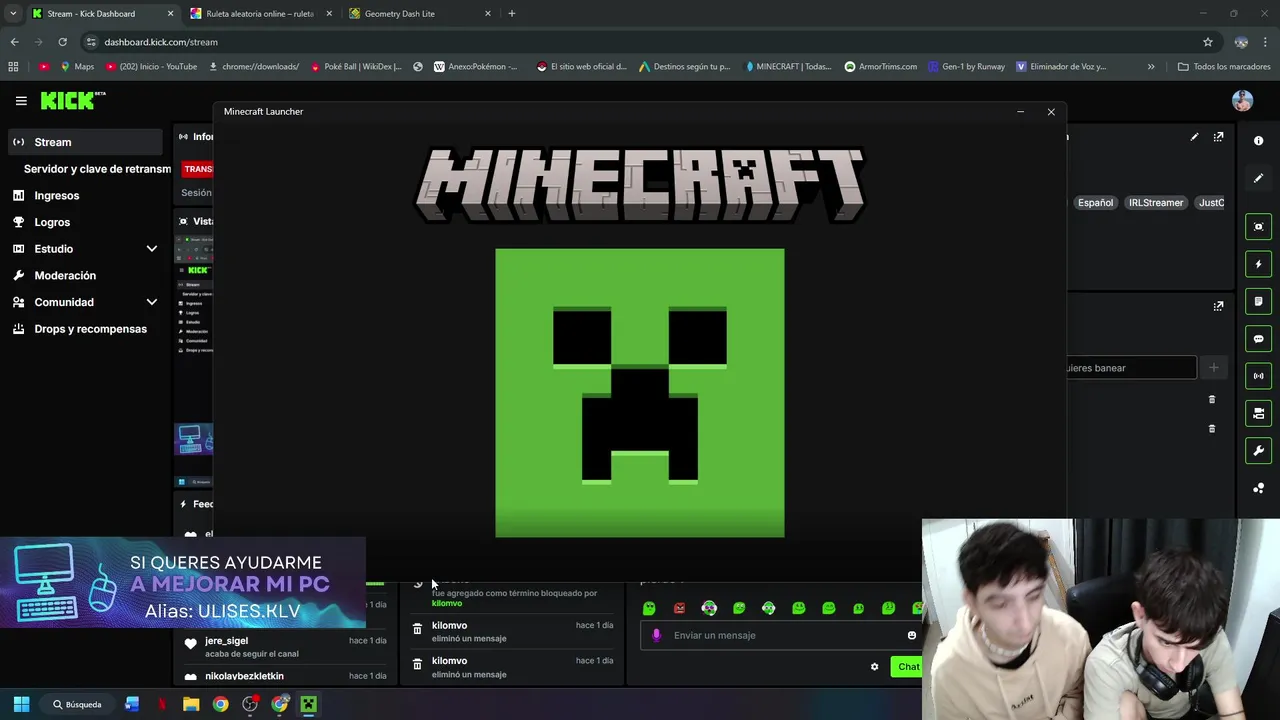
Task: Click the heart icon next to jere_sigel
Action: [191, 644]
